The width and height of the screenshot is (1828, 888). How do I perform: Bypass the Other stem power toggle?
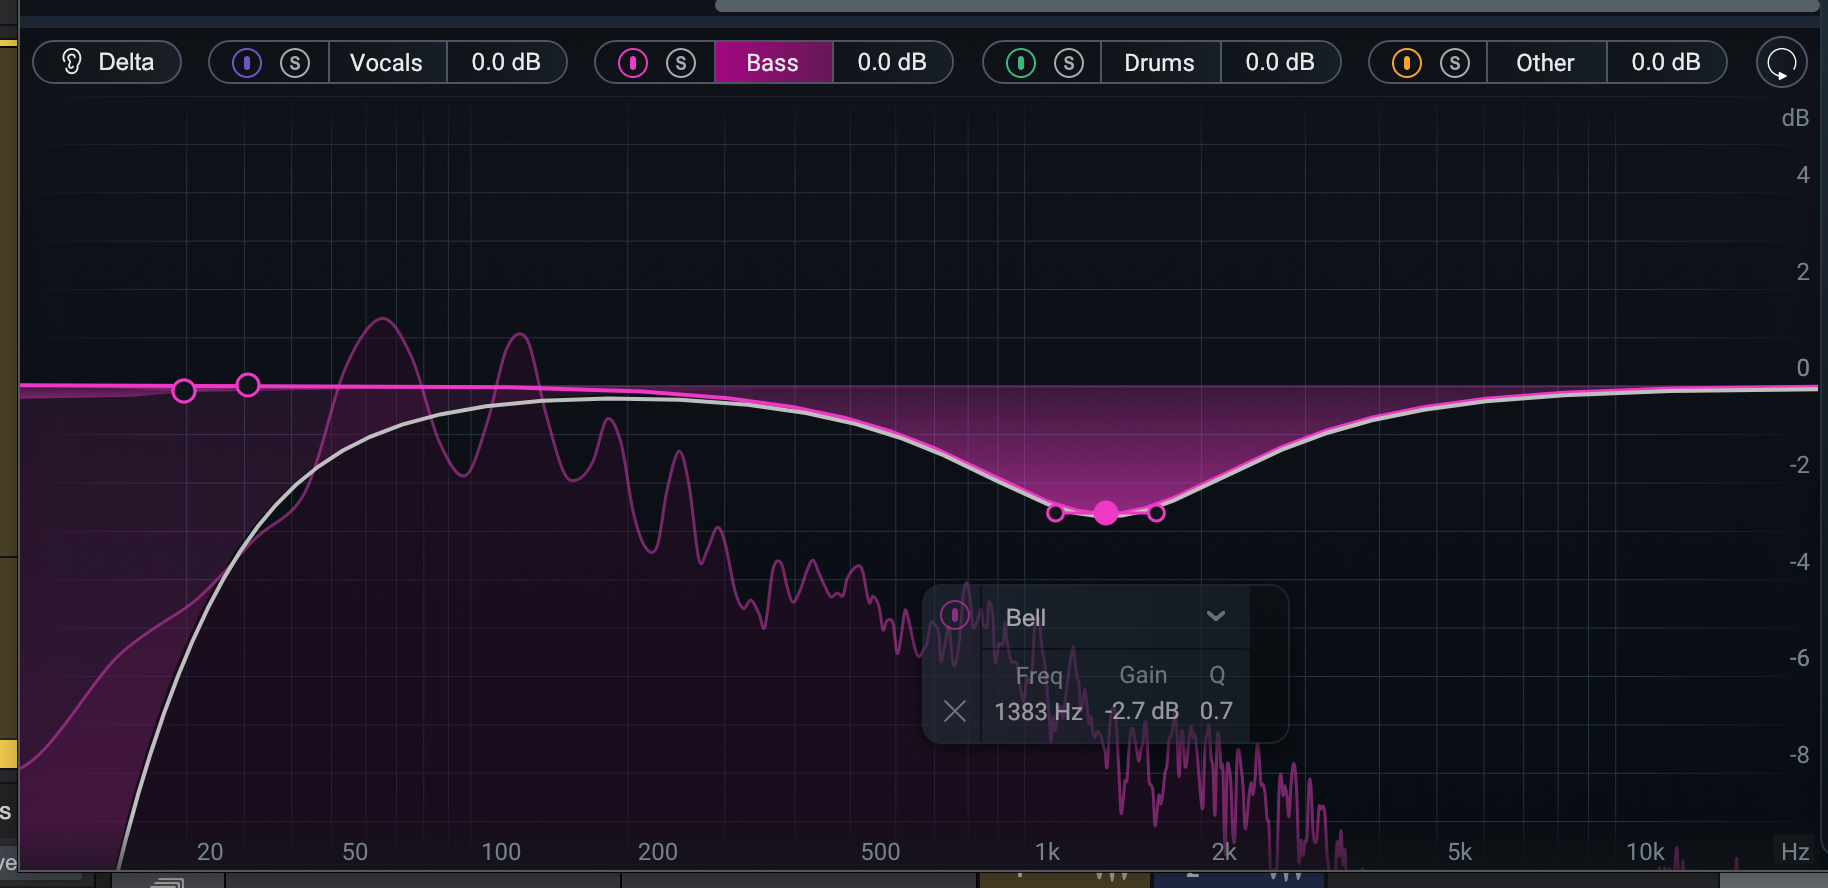click(1407, 63)
